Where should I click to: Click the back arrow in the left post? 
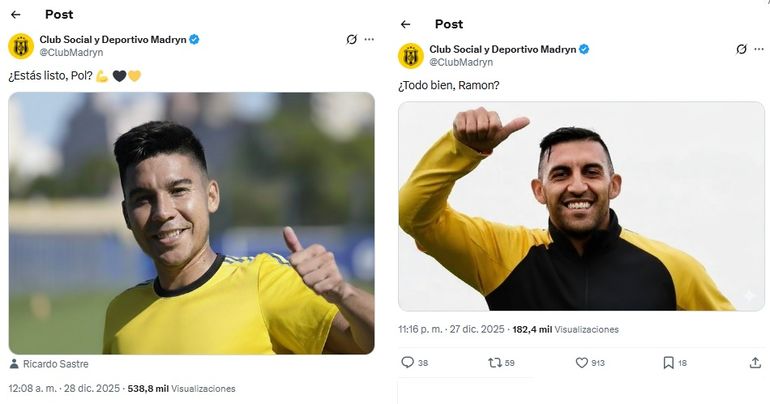click(x=15, y=15)
